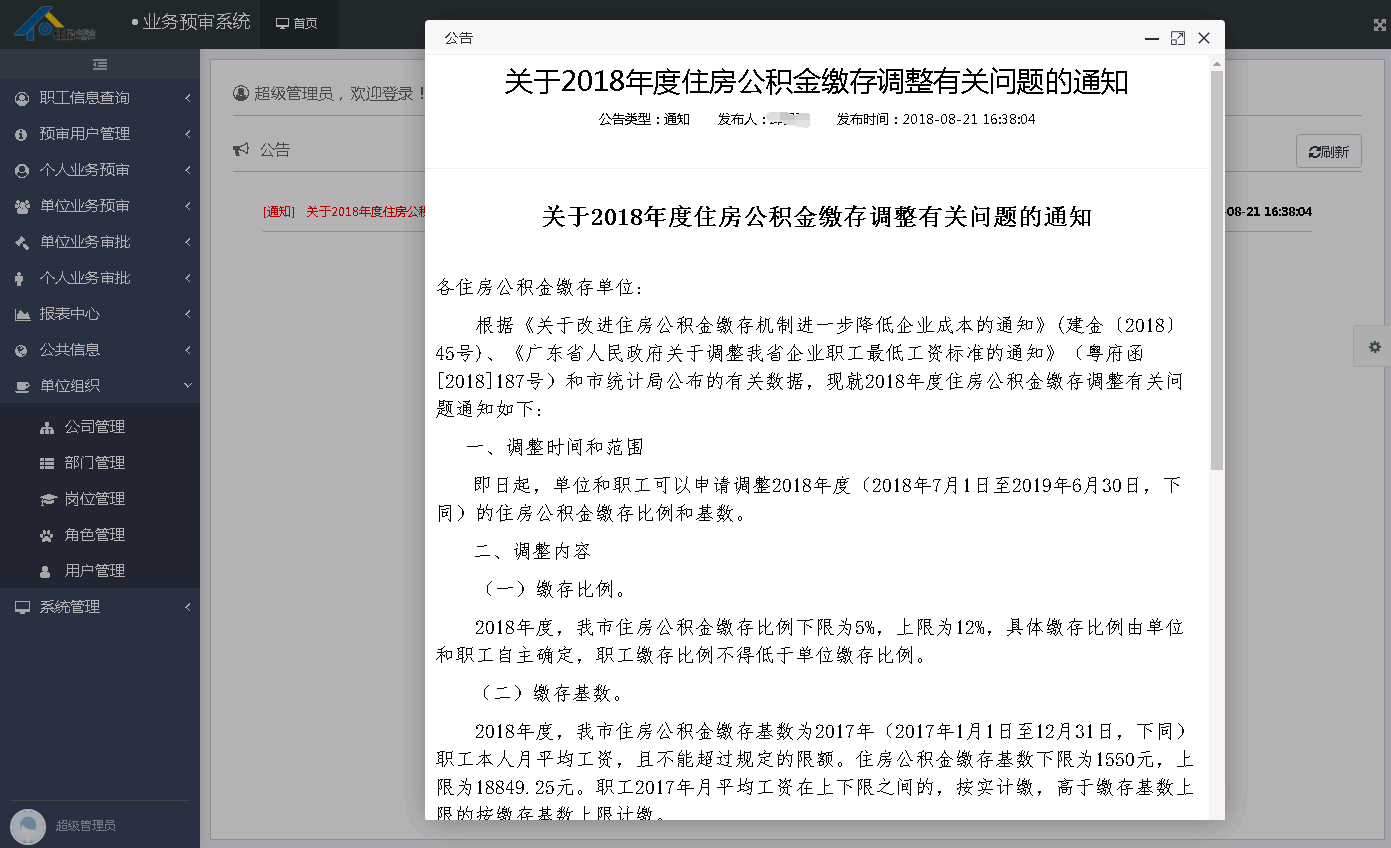Open the red 关于2018年度住房公积 notice link
Image resolution: width=1391 pixels, height=848 pixels.
click(x=366, y=212)
